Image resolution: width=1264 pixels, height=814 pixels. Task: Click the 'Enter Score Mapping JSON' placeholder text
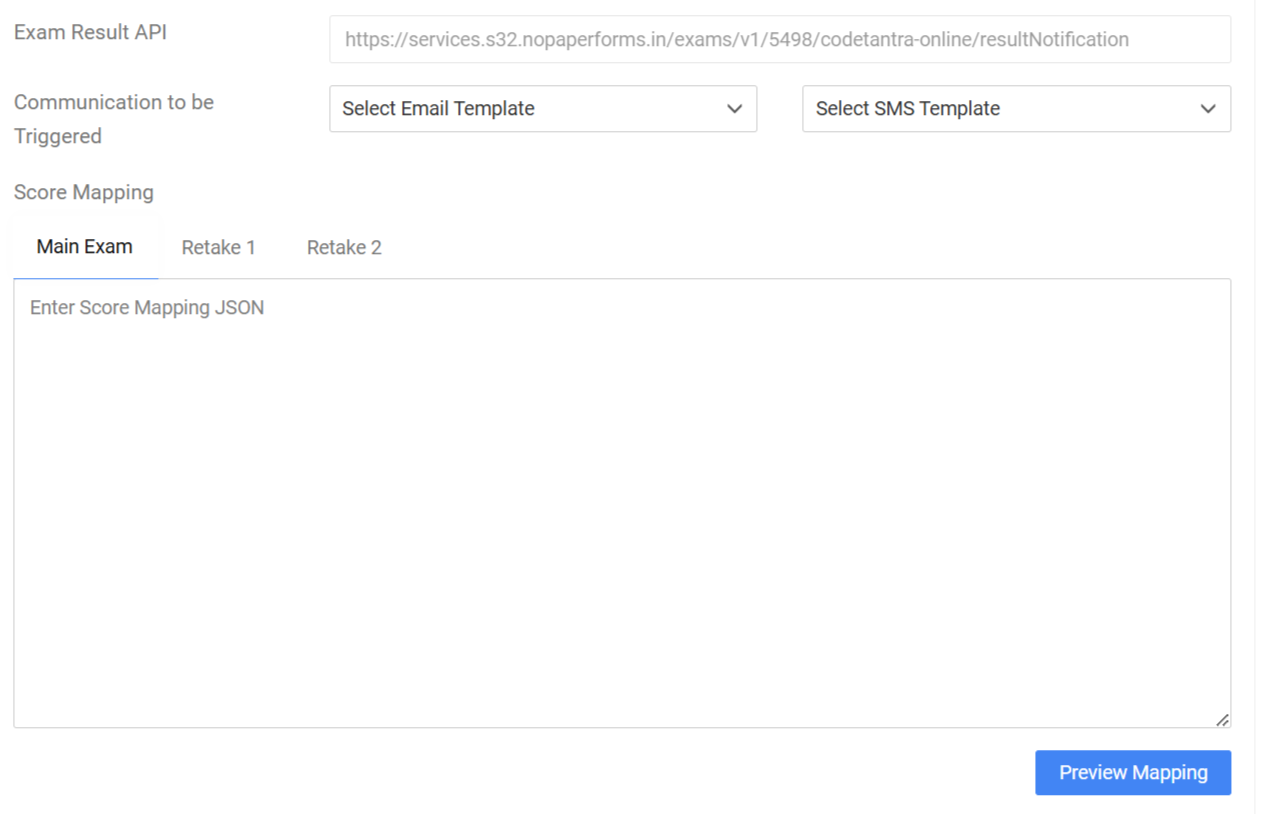[x=147, y=308]
